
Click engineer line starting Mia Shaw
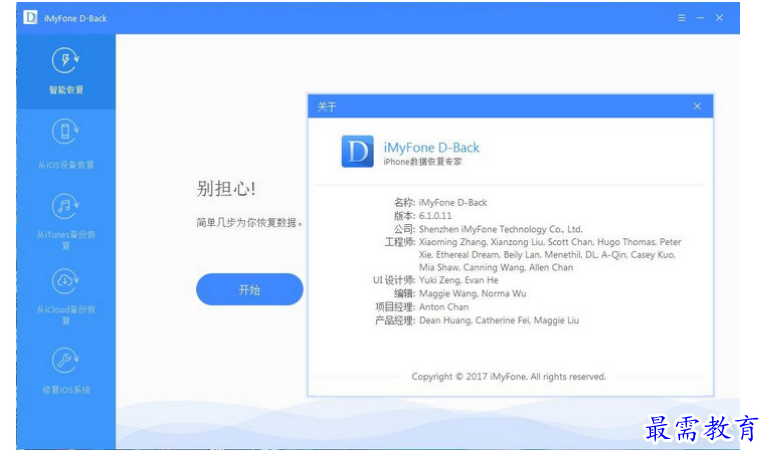pyautogui.click(x=496, y=267)
